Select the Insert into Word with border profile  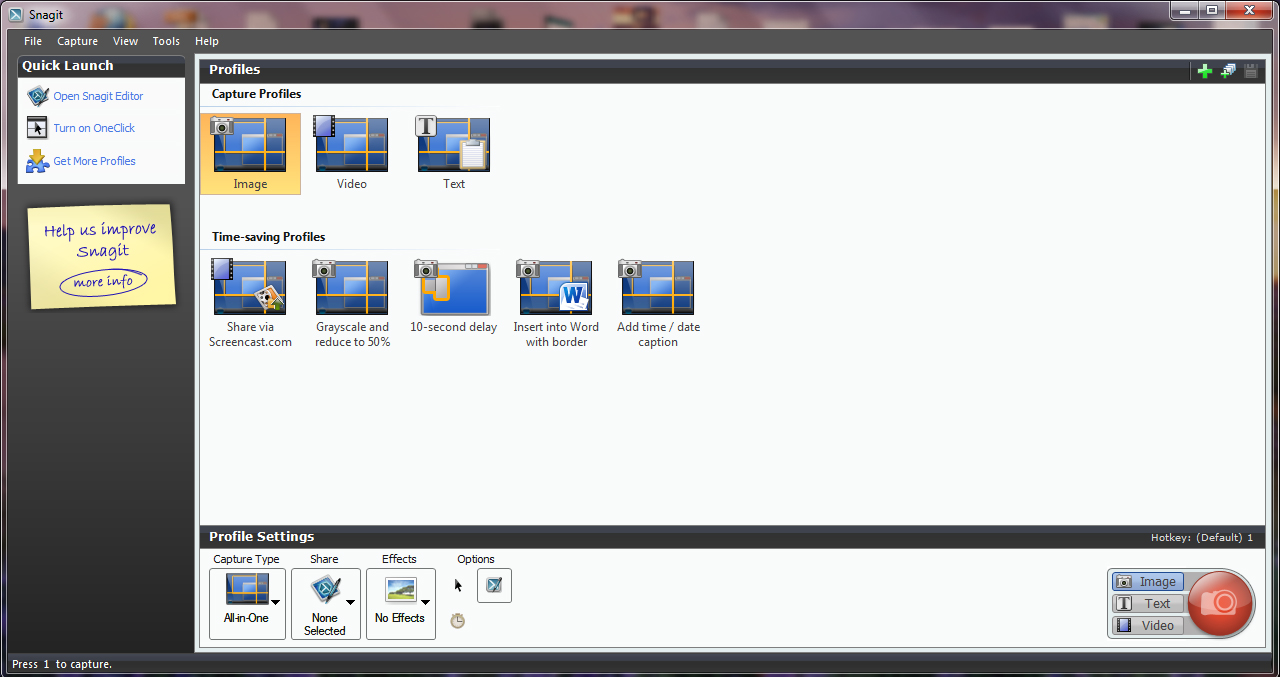point(556,304)
